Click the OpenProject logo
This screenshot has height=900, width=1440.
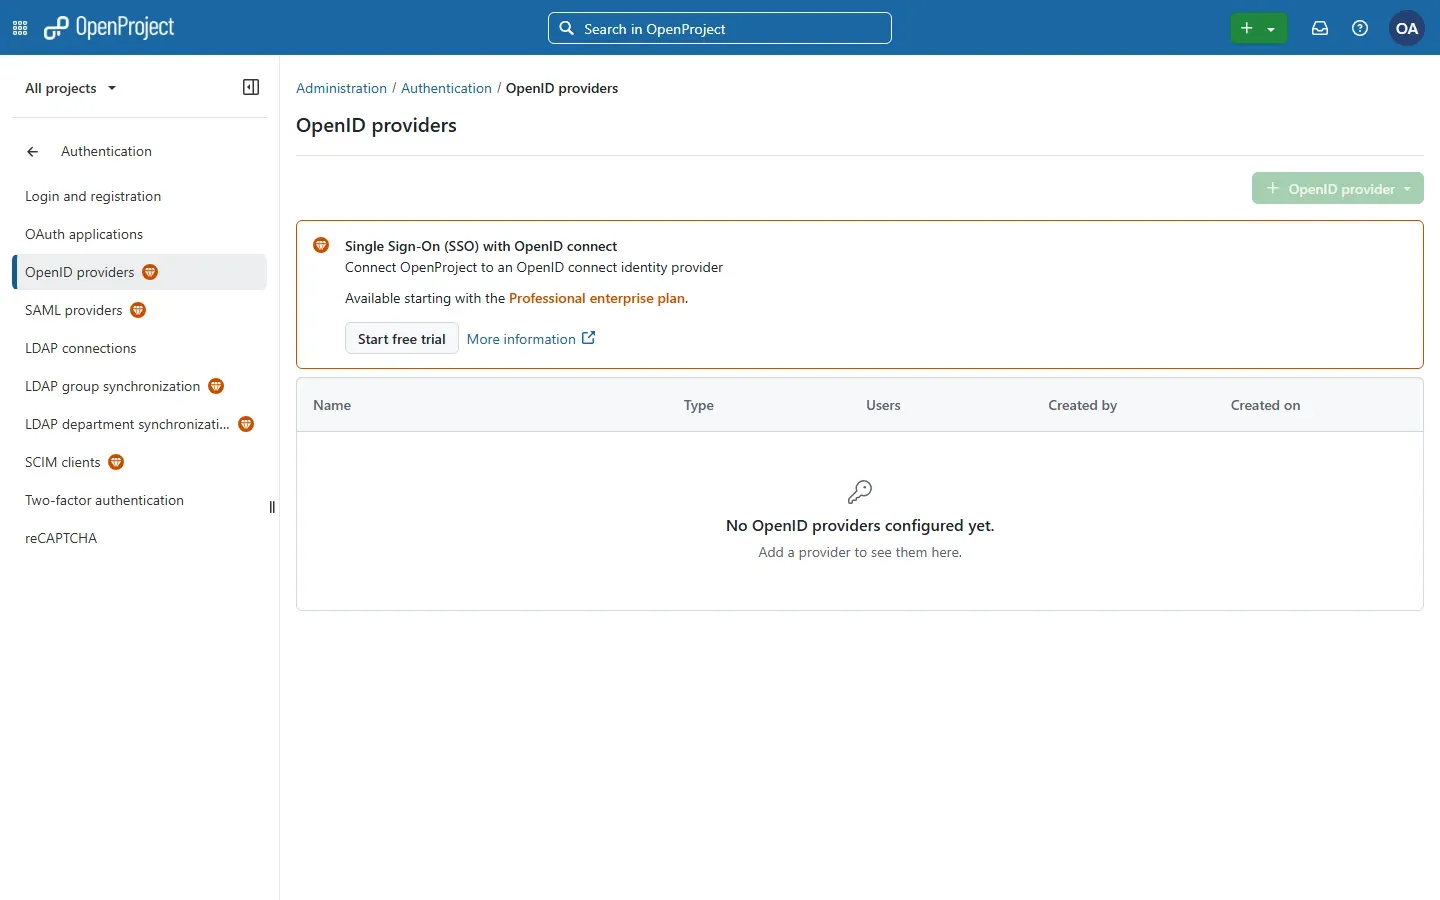pyautogui.click(x=109, y=28)
